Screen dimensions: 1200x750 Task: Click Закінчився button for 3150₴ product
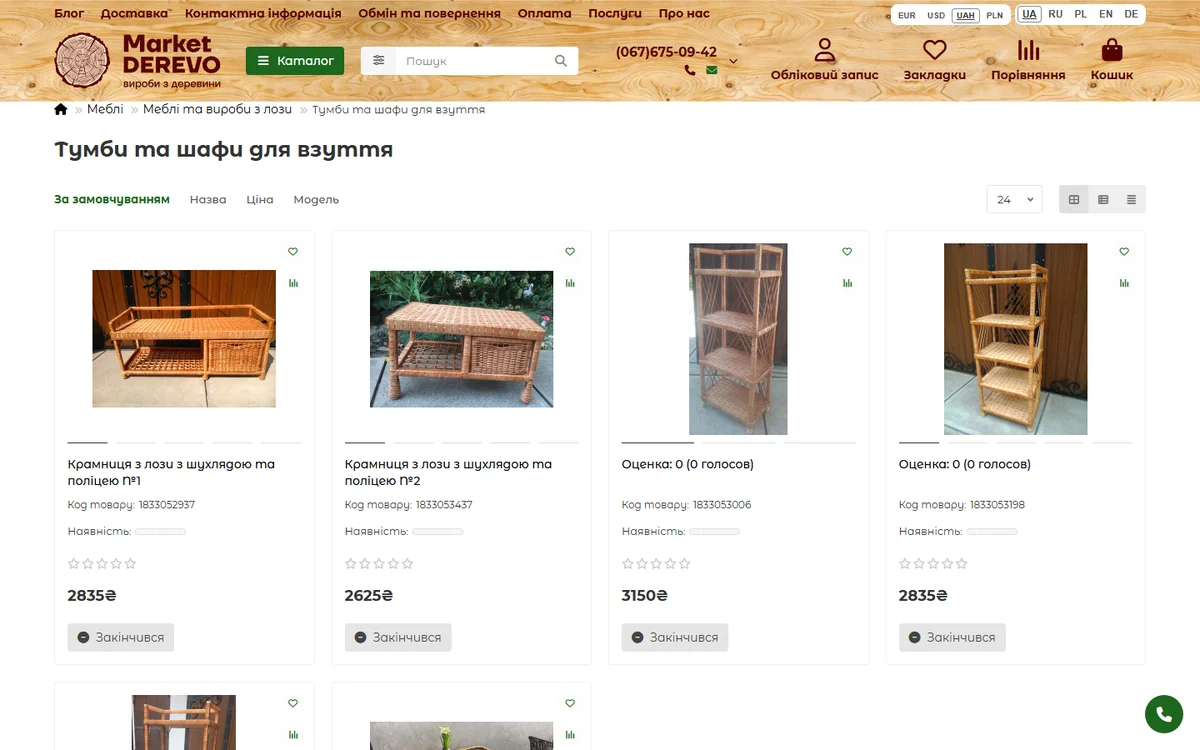(x=675, y=637)
